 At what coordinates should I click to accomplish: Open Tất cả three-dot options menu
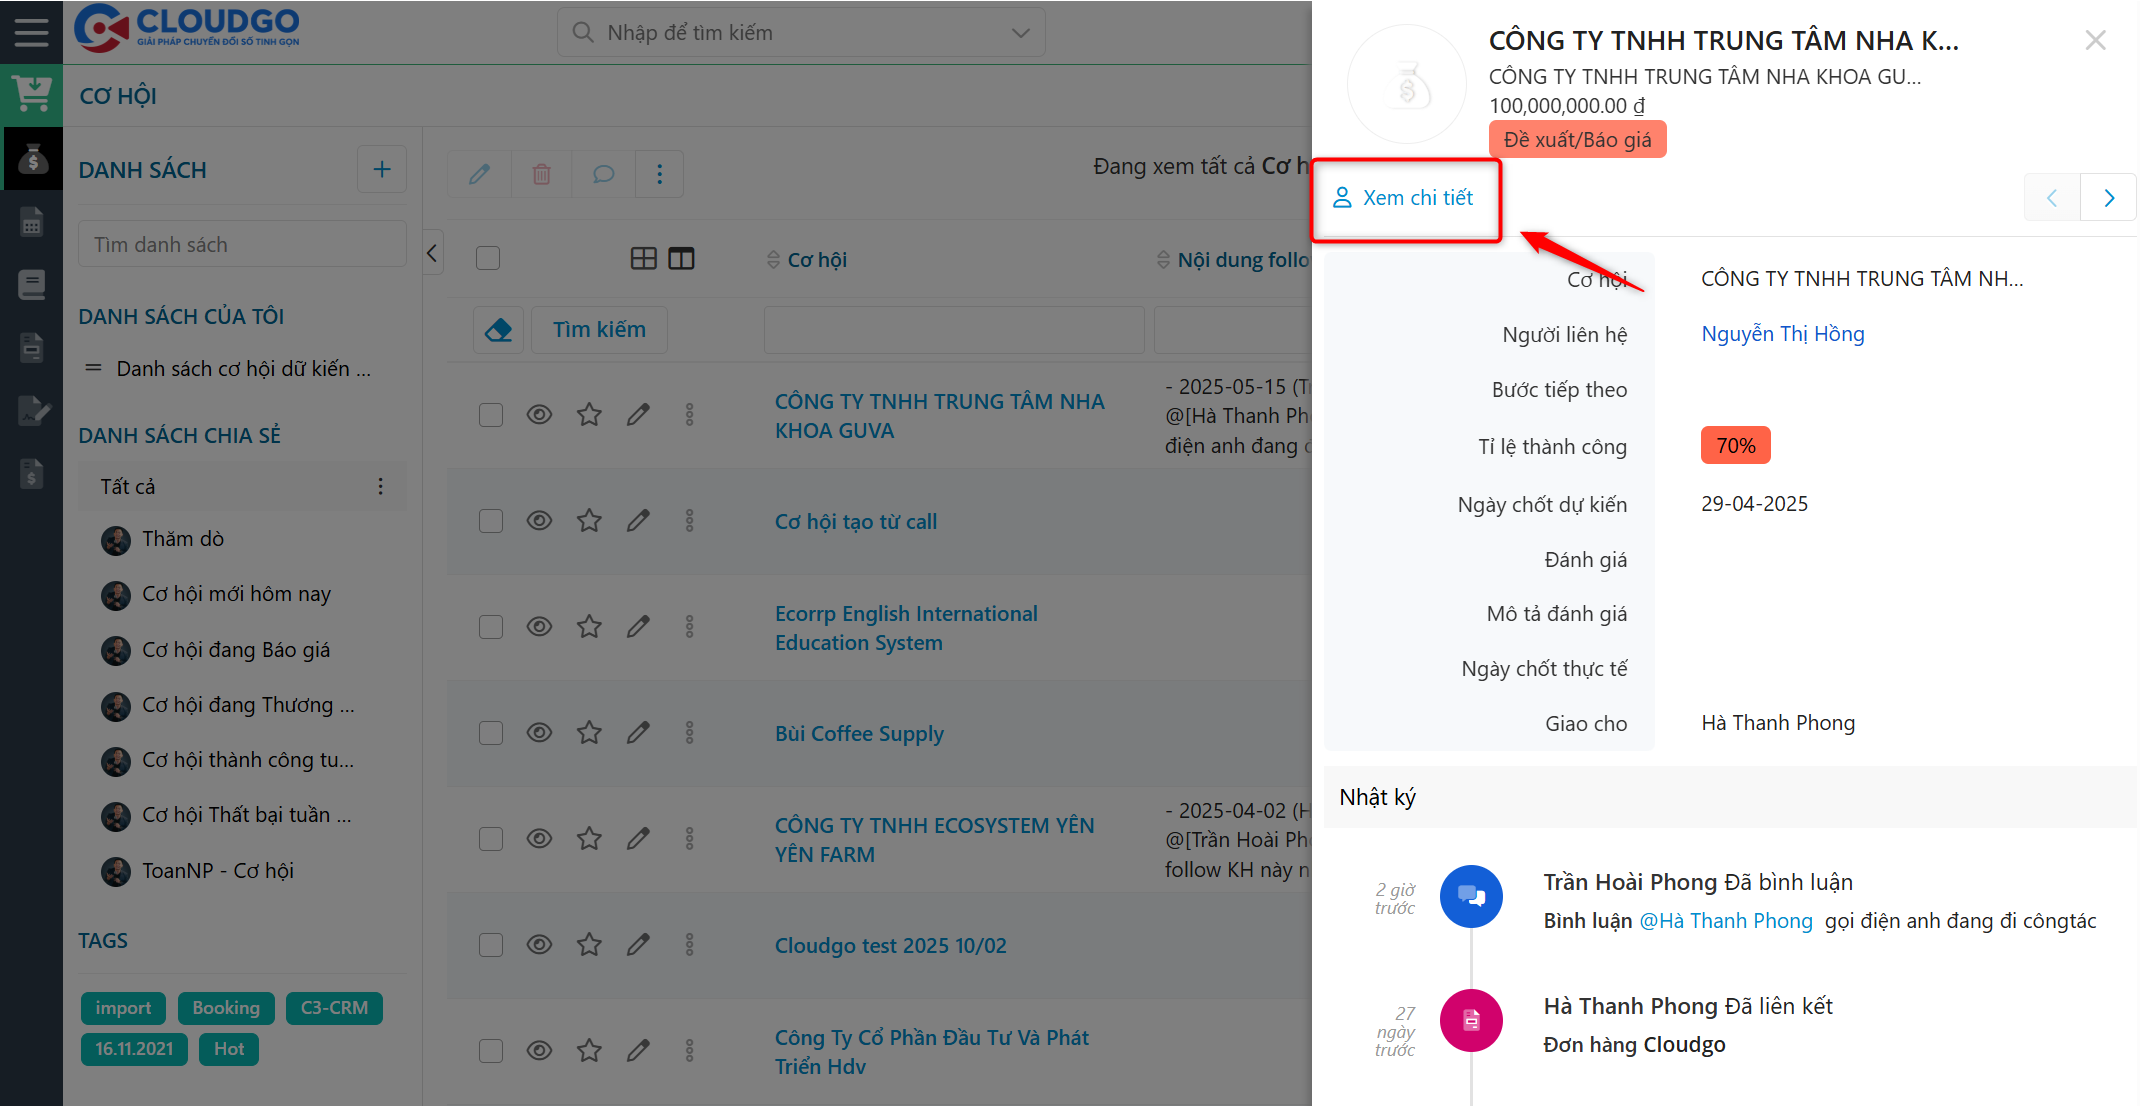pos(380,486)
